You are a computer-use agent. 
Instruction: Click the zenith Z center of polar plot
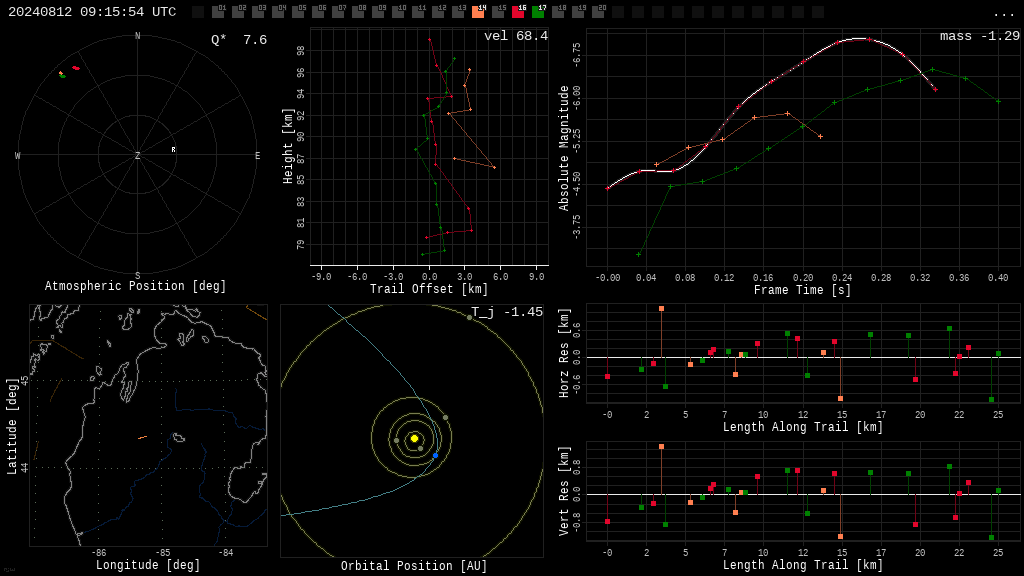(137, 155)
